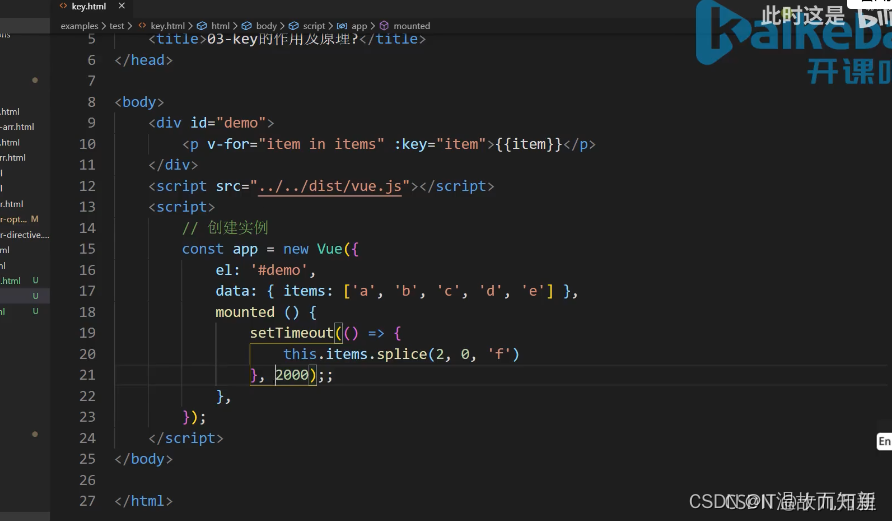Screen dimensions: 892x521
Task: Select the key.html editor tab
Action: click(92, 6)
